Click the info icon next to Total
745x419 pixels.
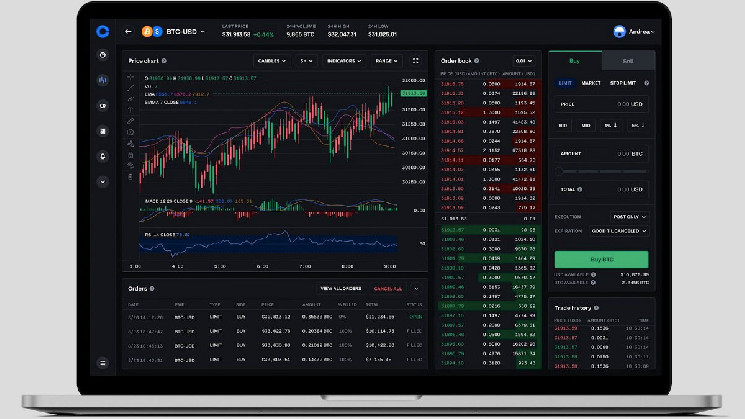[x=580, y=189]
